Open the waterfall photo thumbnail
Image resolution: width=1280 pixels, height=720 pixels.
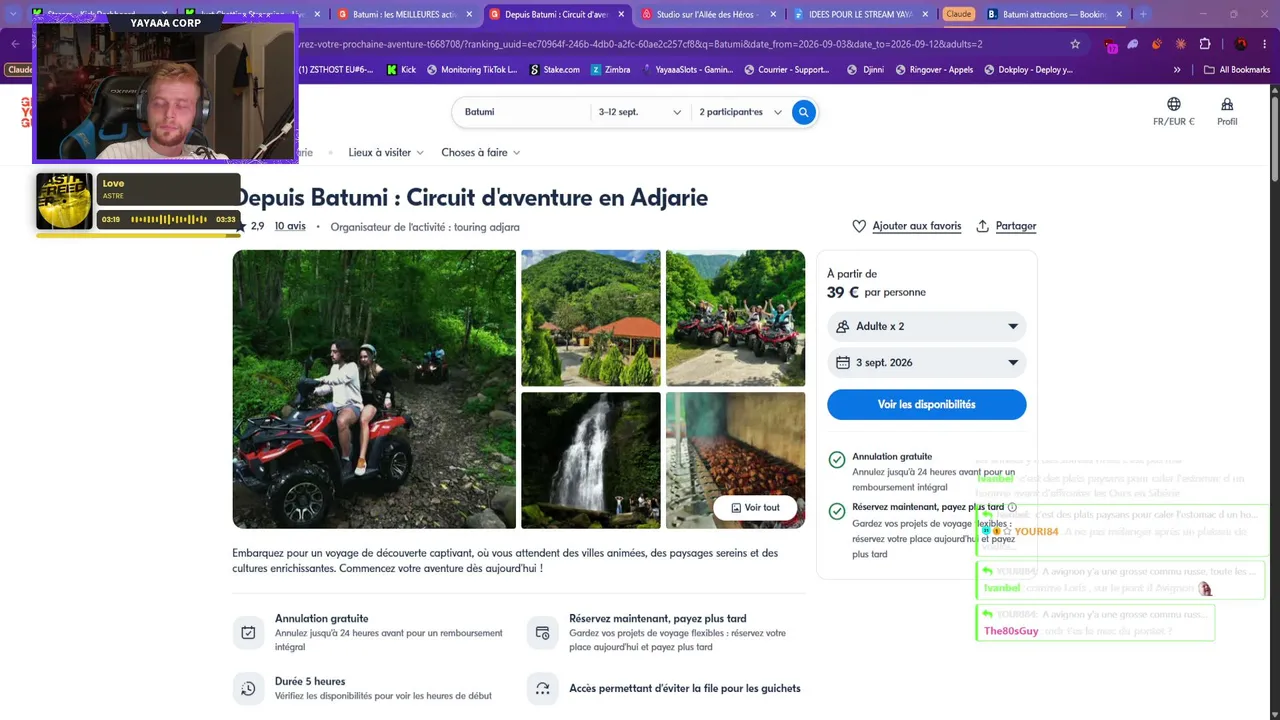pos(591,460)
